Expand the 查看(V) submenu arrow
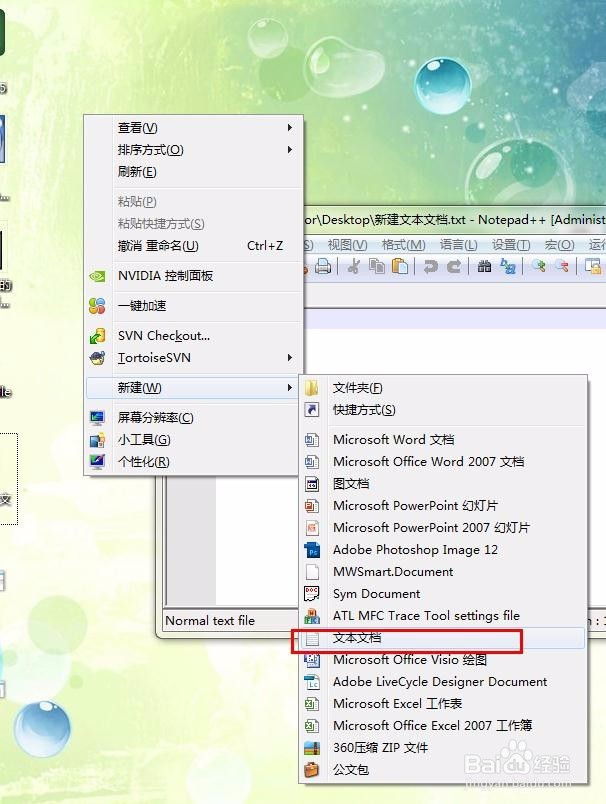606x804 pixels. (290, 128)
